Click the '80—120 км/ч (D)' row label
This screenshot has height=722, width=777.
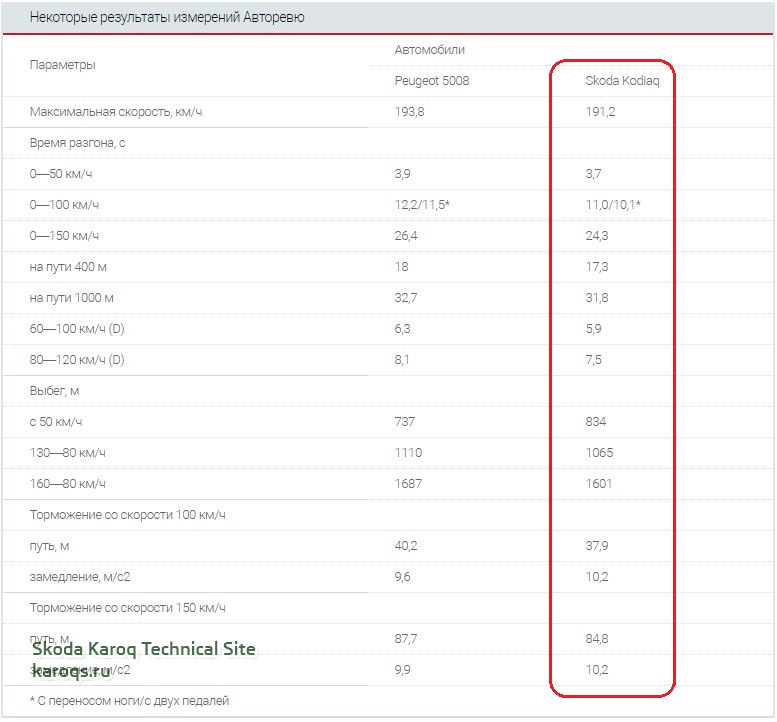(77, 360)
